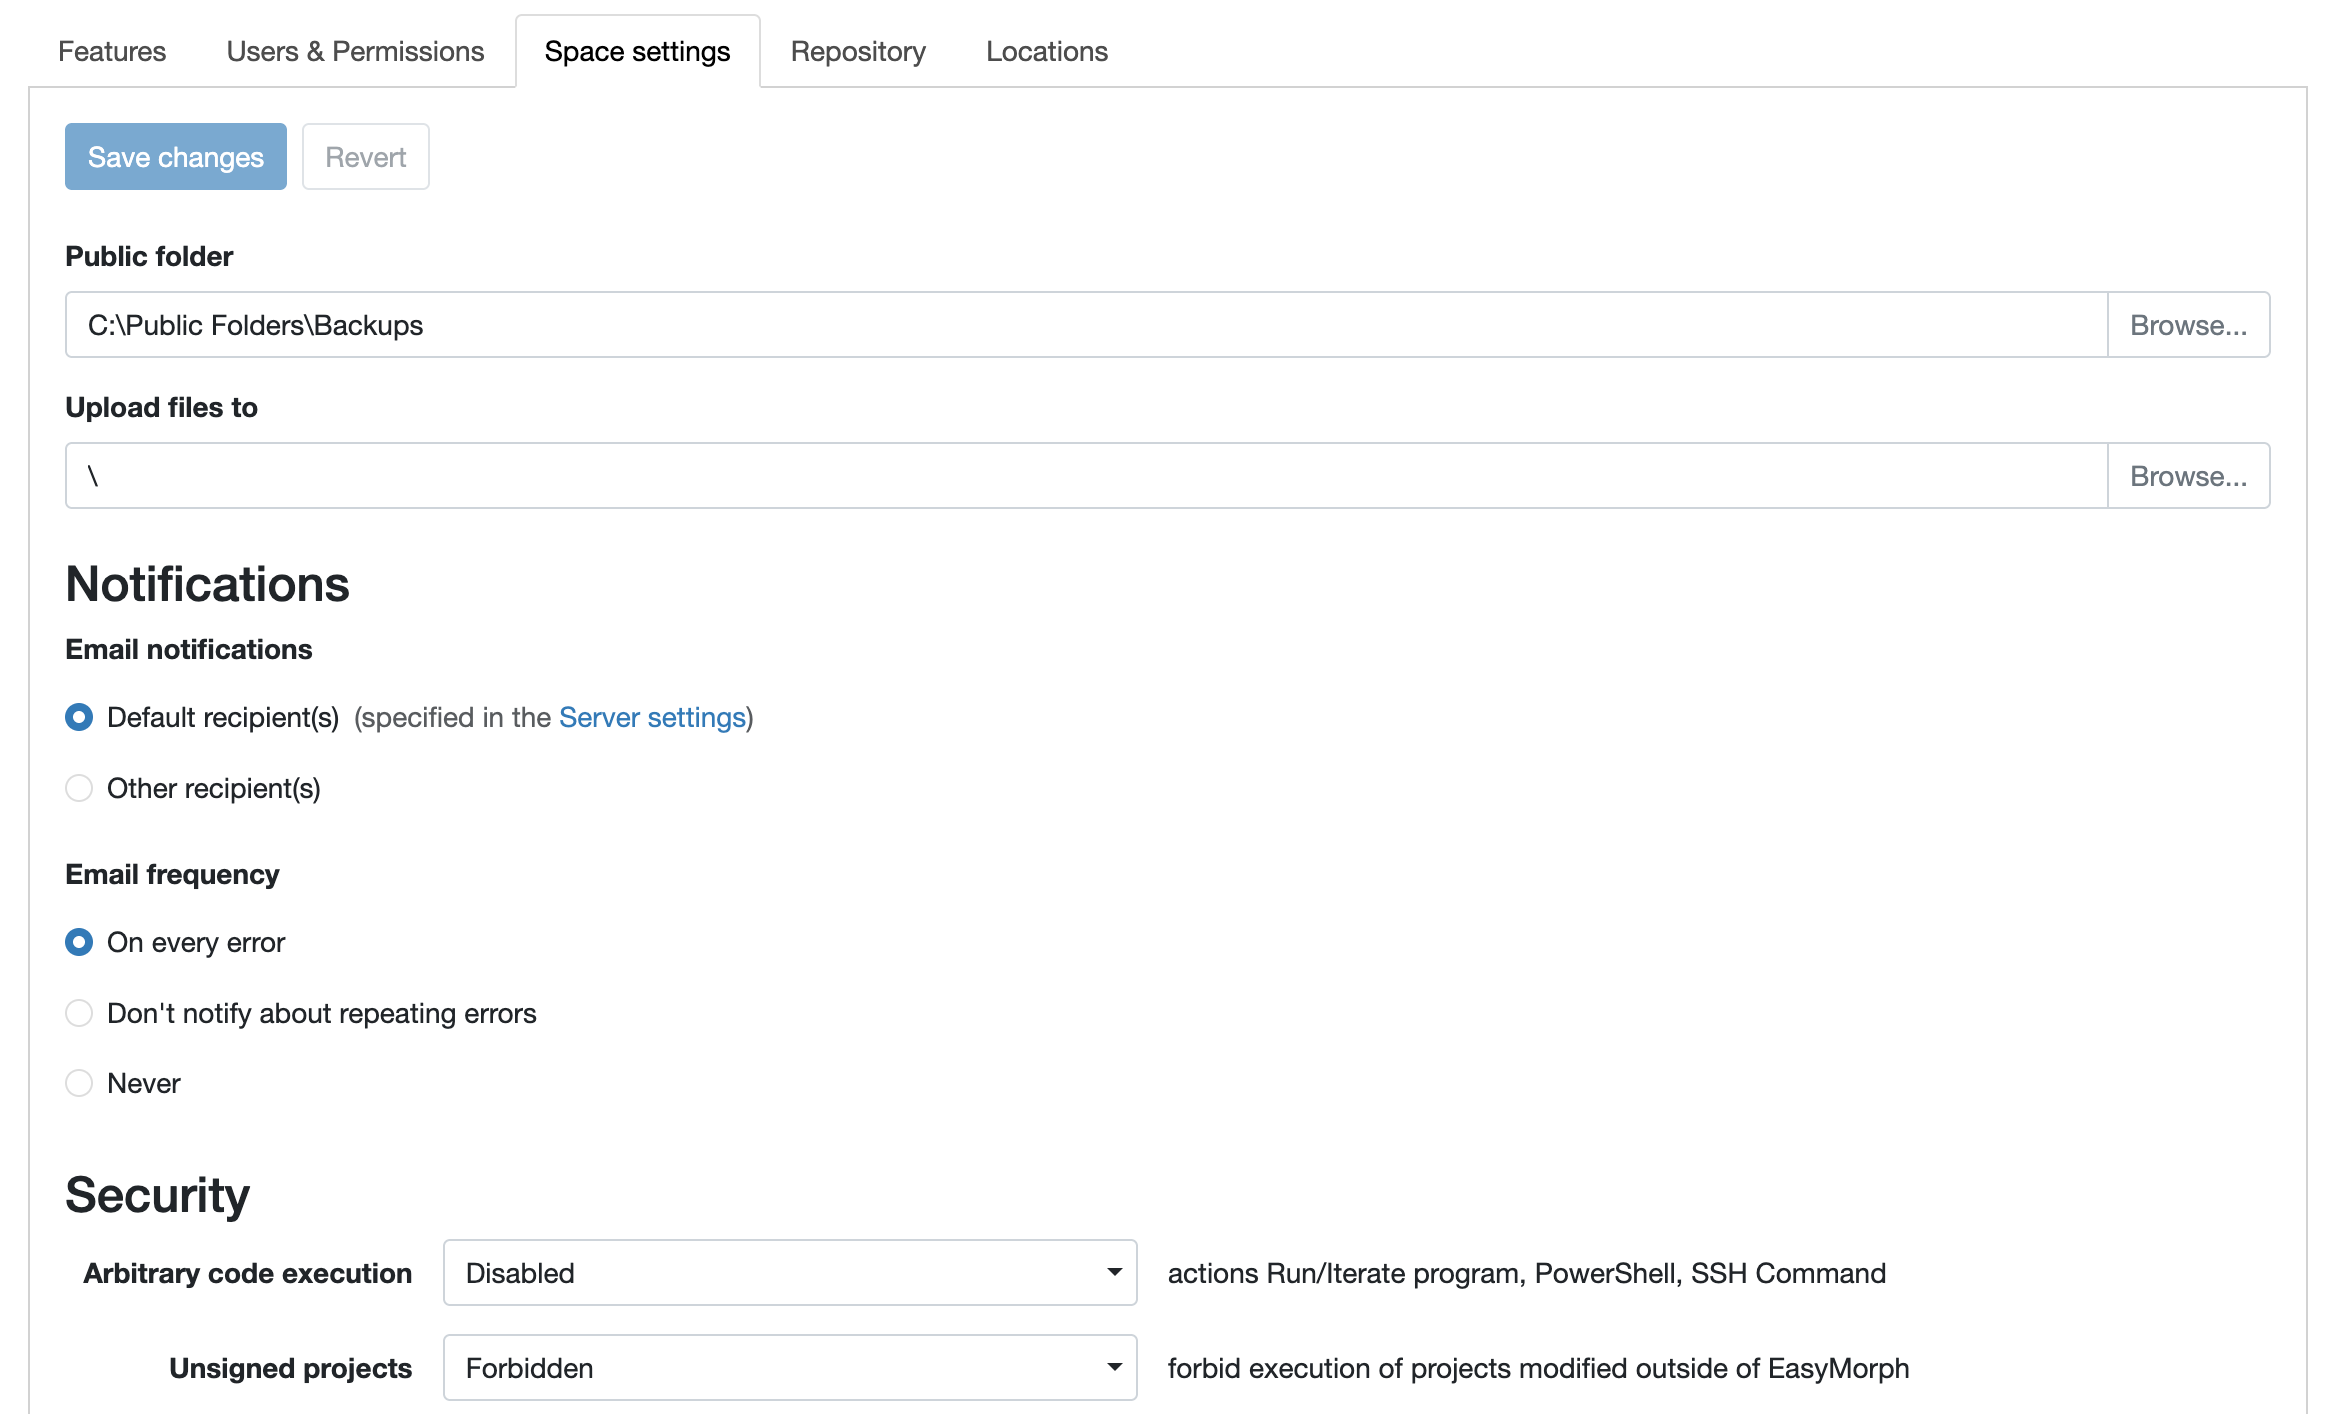The image size is (2330, 1414).
Task: Open the Features tab
Action: [112, 51]
